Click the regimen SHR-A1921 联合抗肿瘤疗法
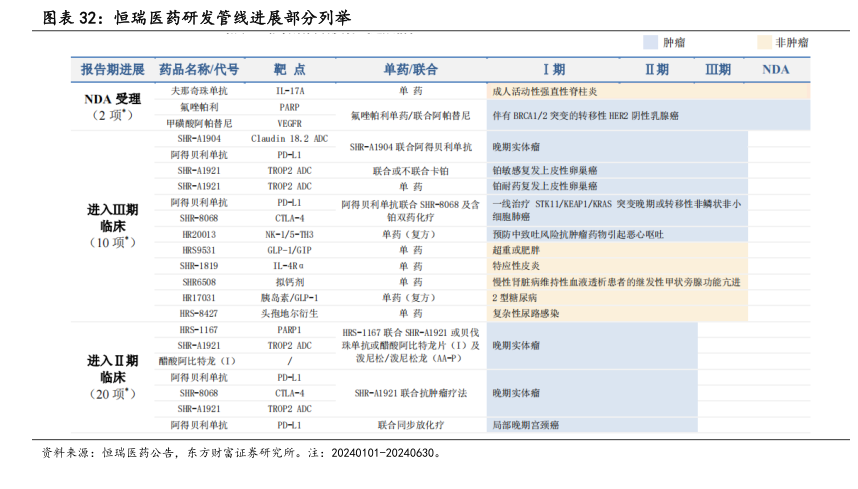The image size is (858, 489). [410, 393]
